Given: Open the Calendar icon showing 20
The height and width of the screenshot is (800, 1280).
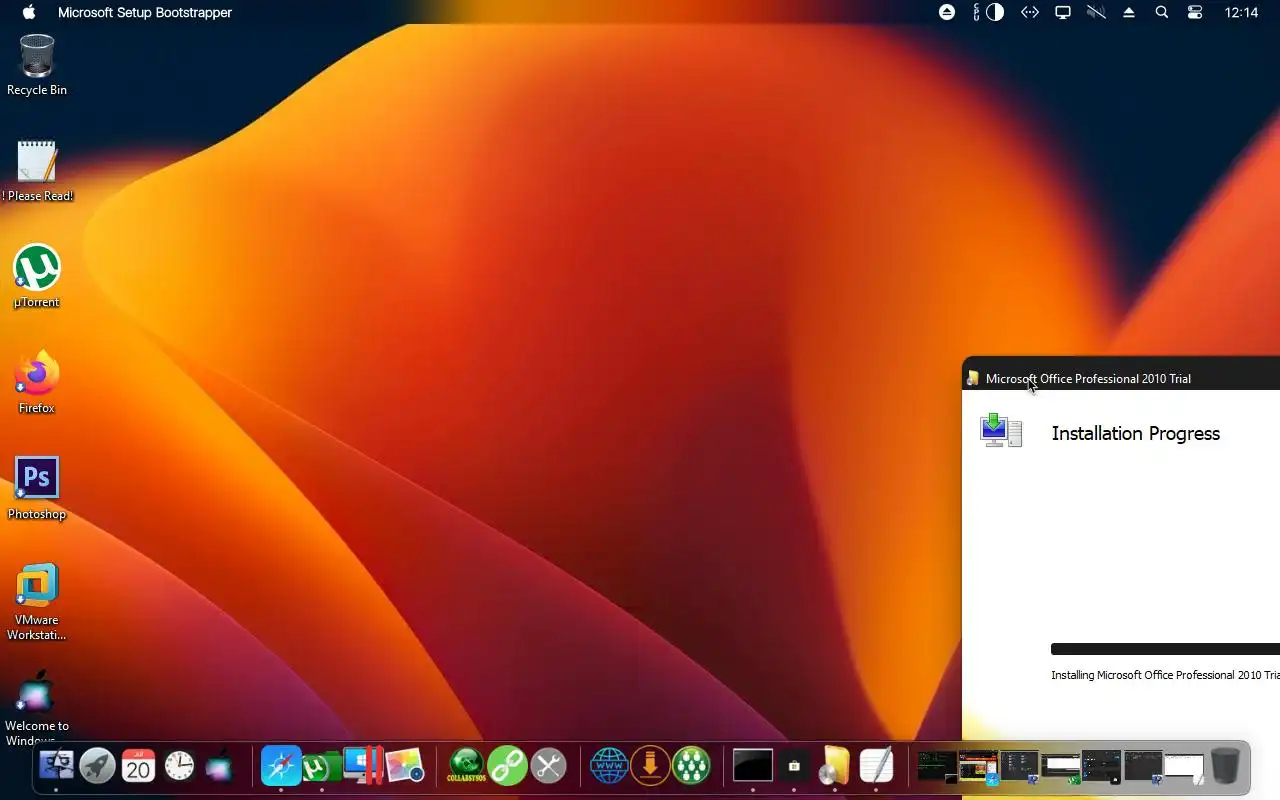Looking at the screenshot, I should pos(138,766).
